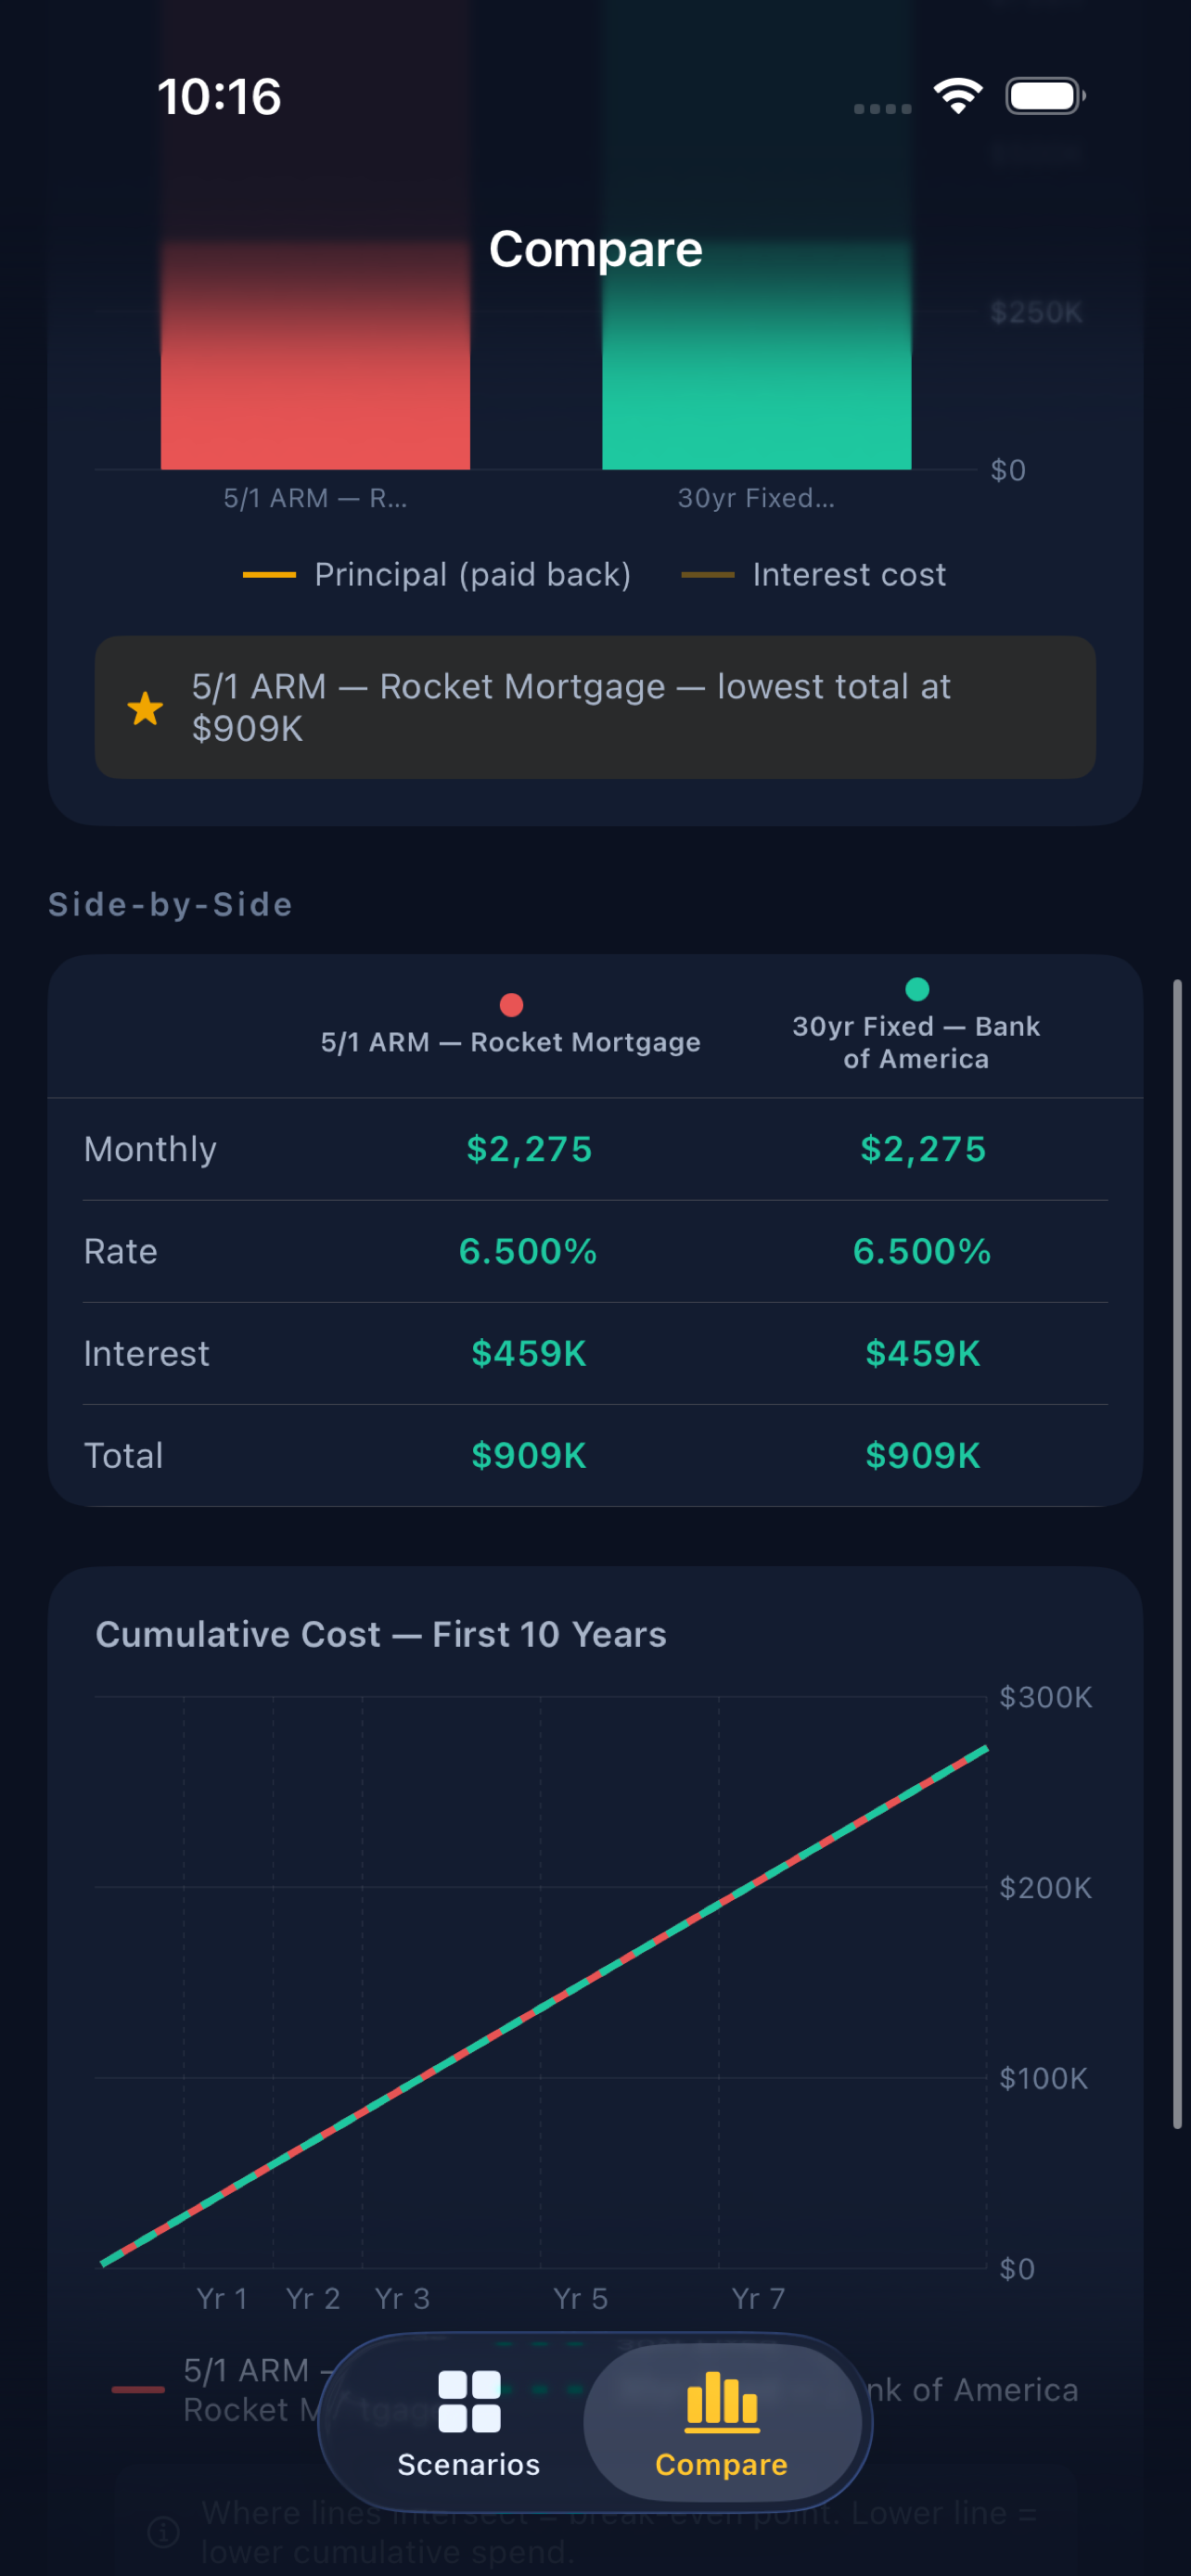Open the lowest total banner for 5/1 ARM
This screenshot has height=2576, width=1191.
pyautogui.click(x=596, y=708)
